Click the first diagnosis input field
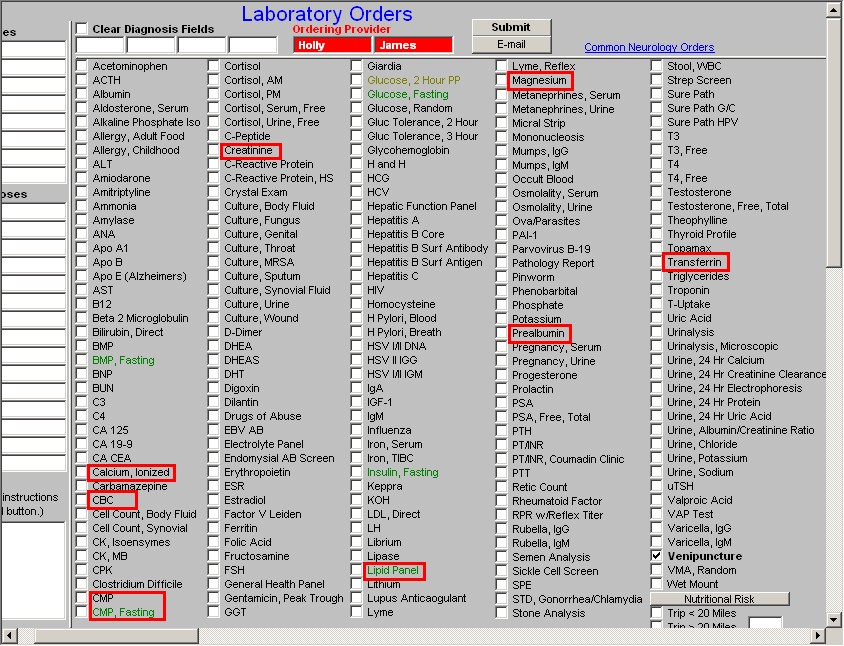 tap(100, 45)
